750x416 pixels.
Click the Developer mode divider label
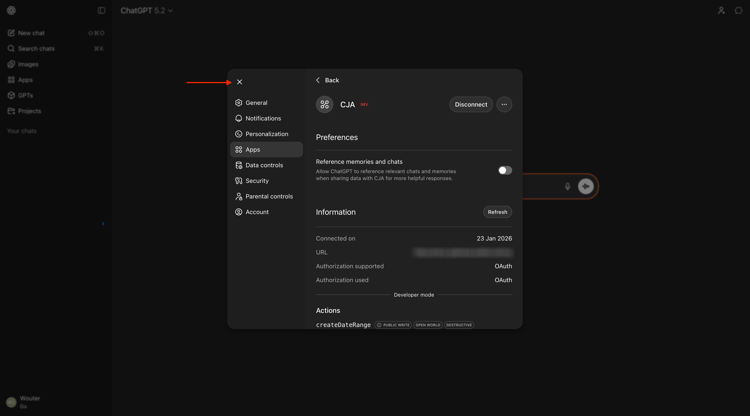(x=414, y=295)
